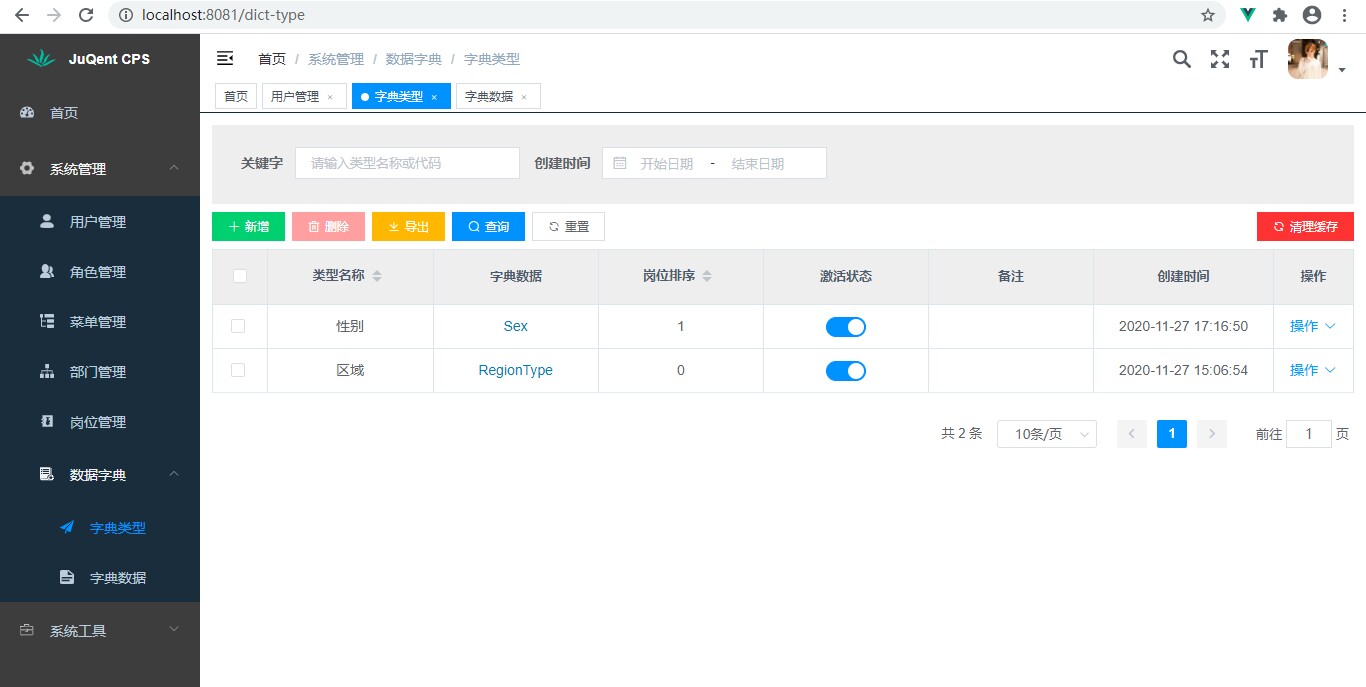The image size is (1366, 687).
Task: Open the dropdown arrow beside the avatar
Action: (1342, 70)
